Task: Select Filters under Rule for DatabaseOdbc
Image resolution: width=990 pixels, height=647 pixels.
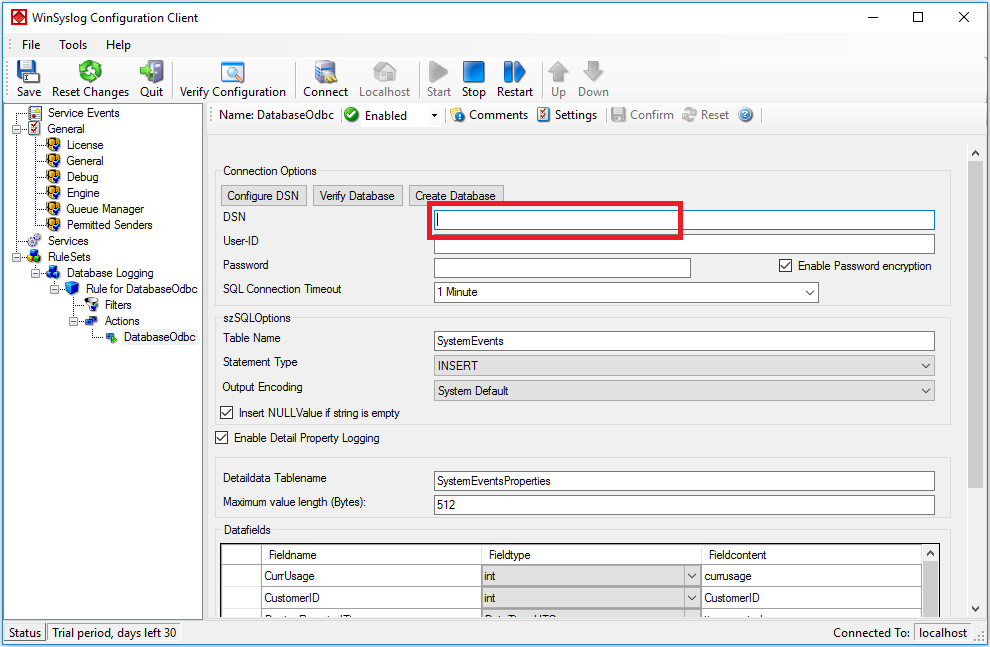Action: [x=117, y=305]
